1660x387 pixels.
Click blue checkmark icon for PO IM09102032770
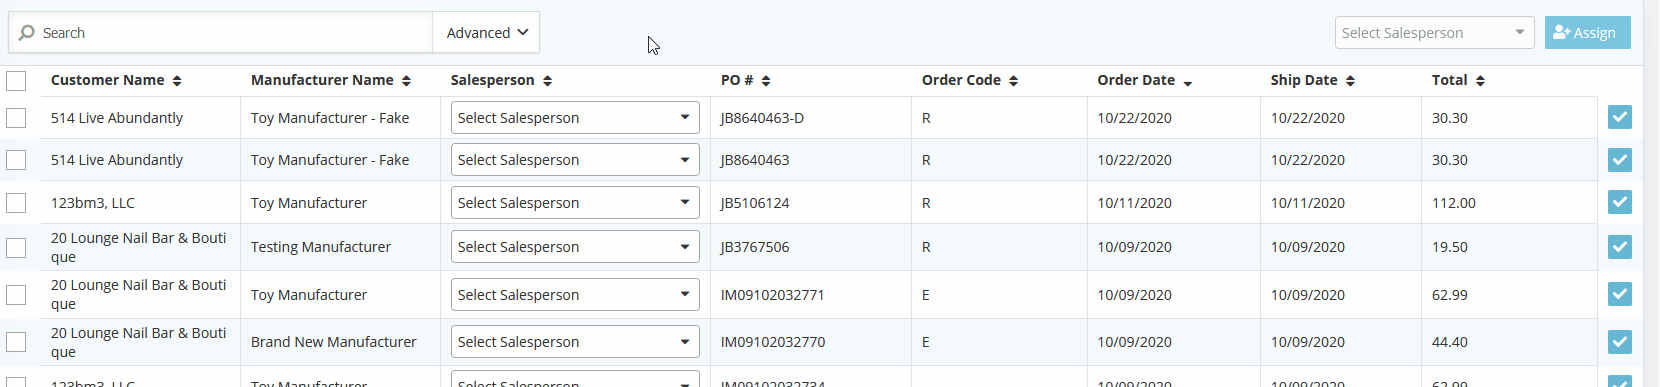[1620, 342]
